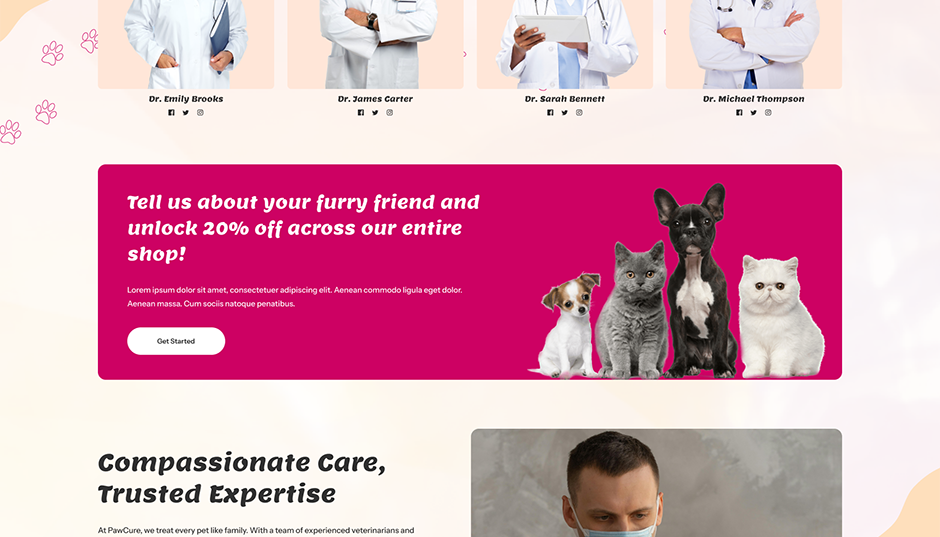The width and height of the screenshot is (940, 537).
Task: Open Dr. Emily Brooks' Facebook icon
Action: 171,113
